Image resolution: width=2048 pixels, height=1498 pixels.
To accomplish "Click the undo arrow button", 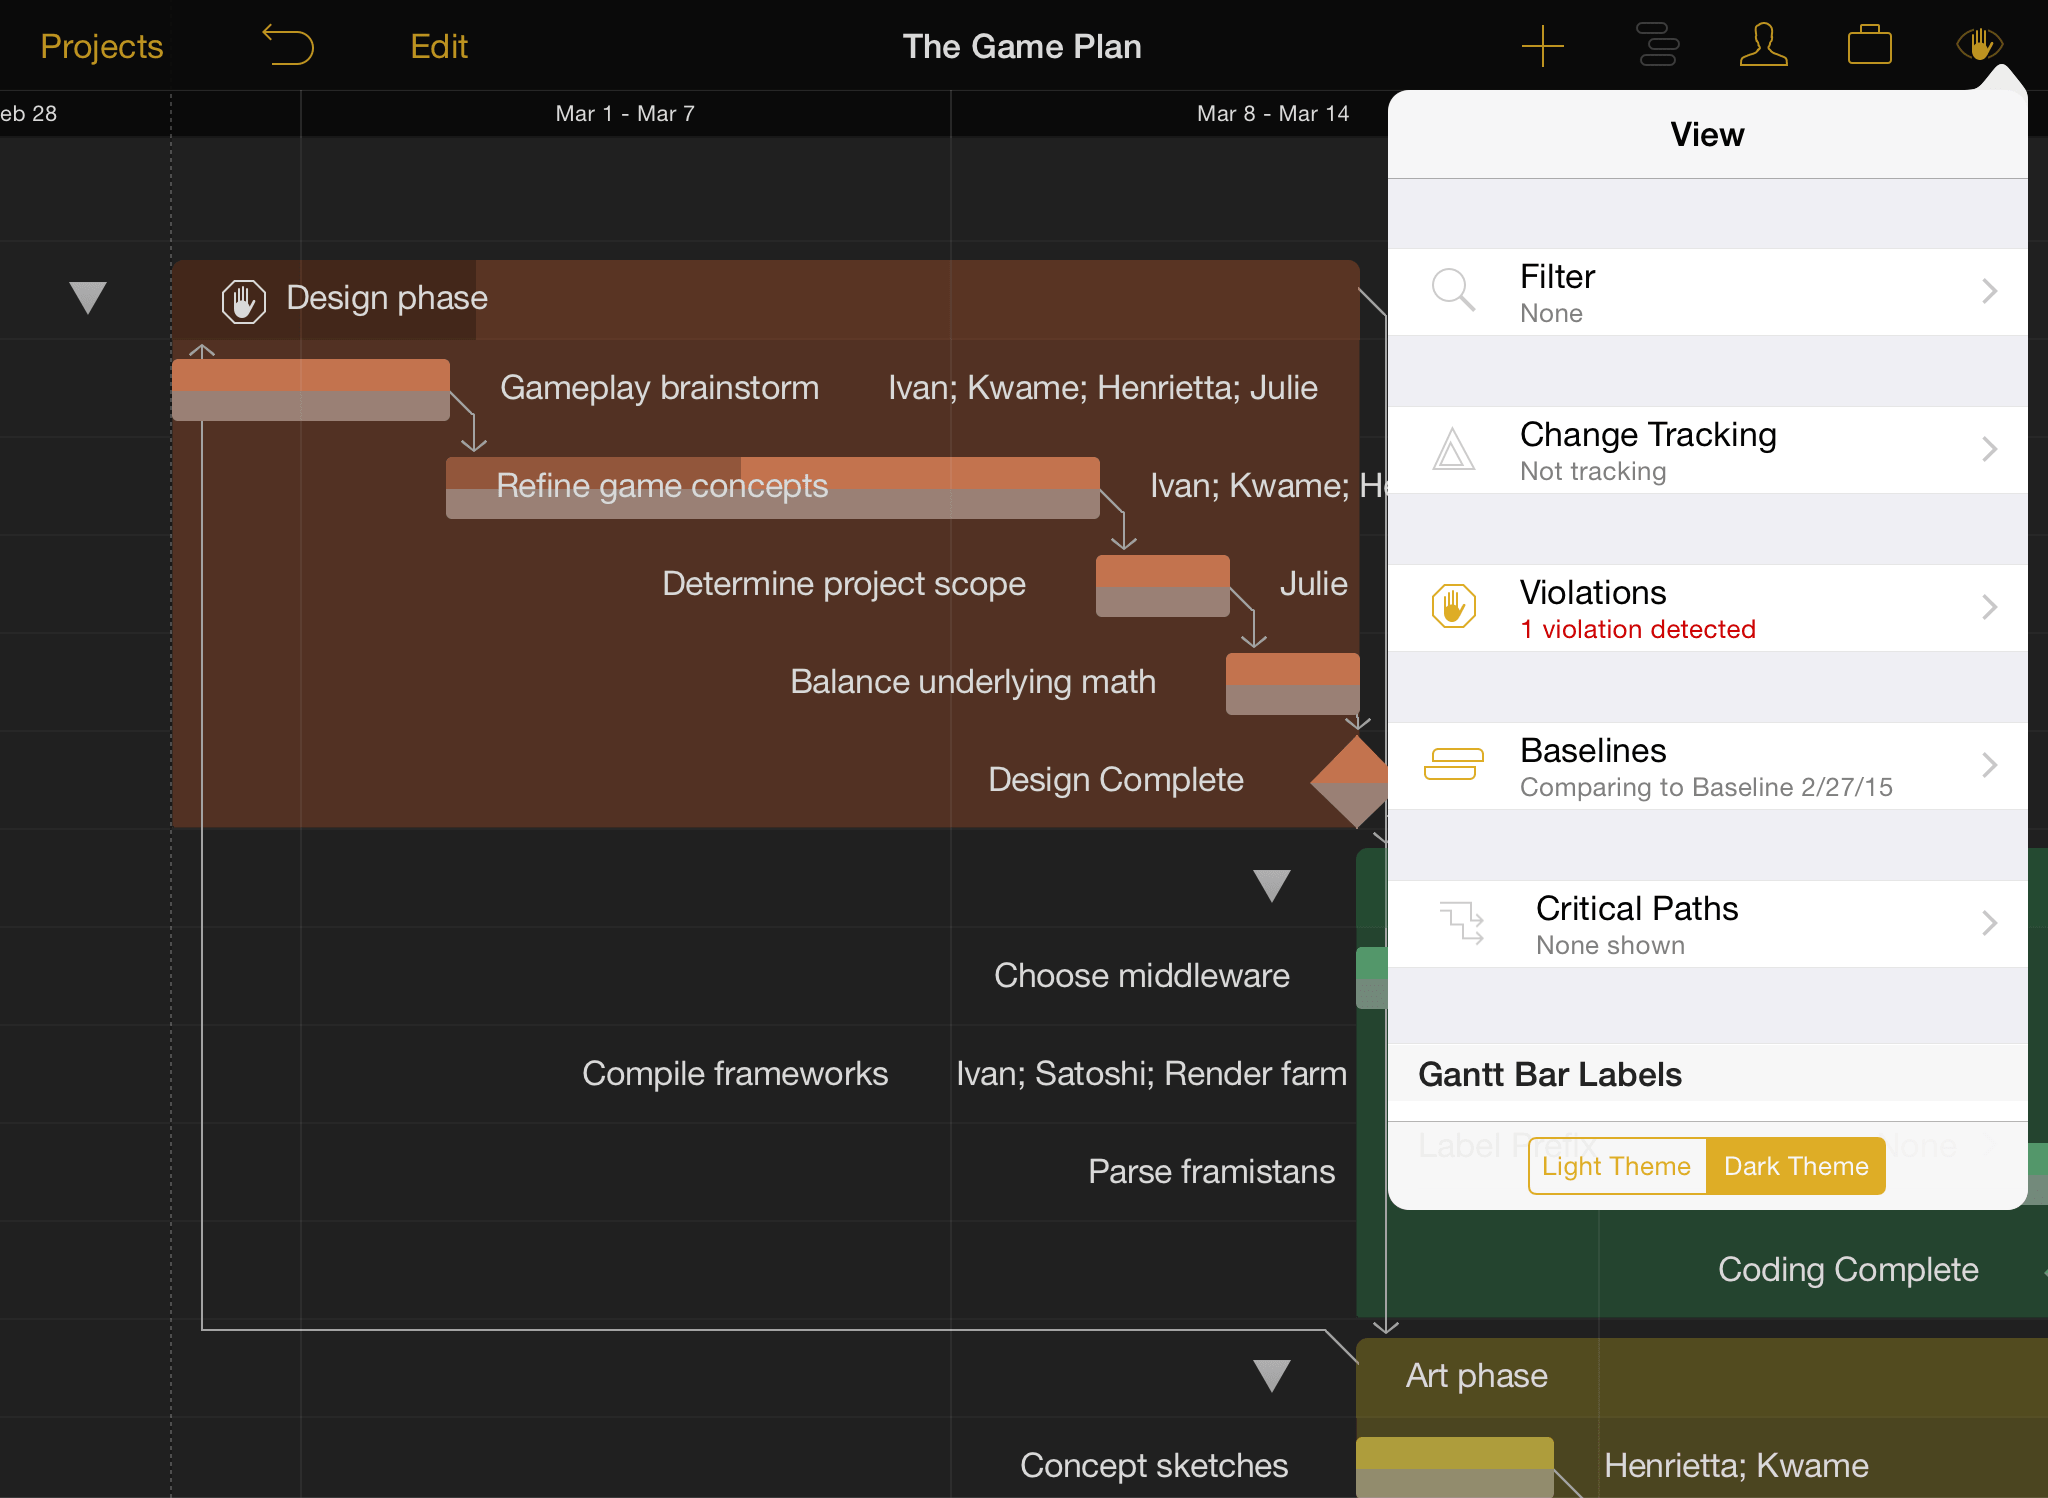I will click(x=291, y=45).
